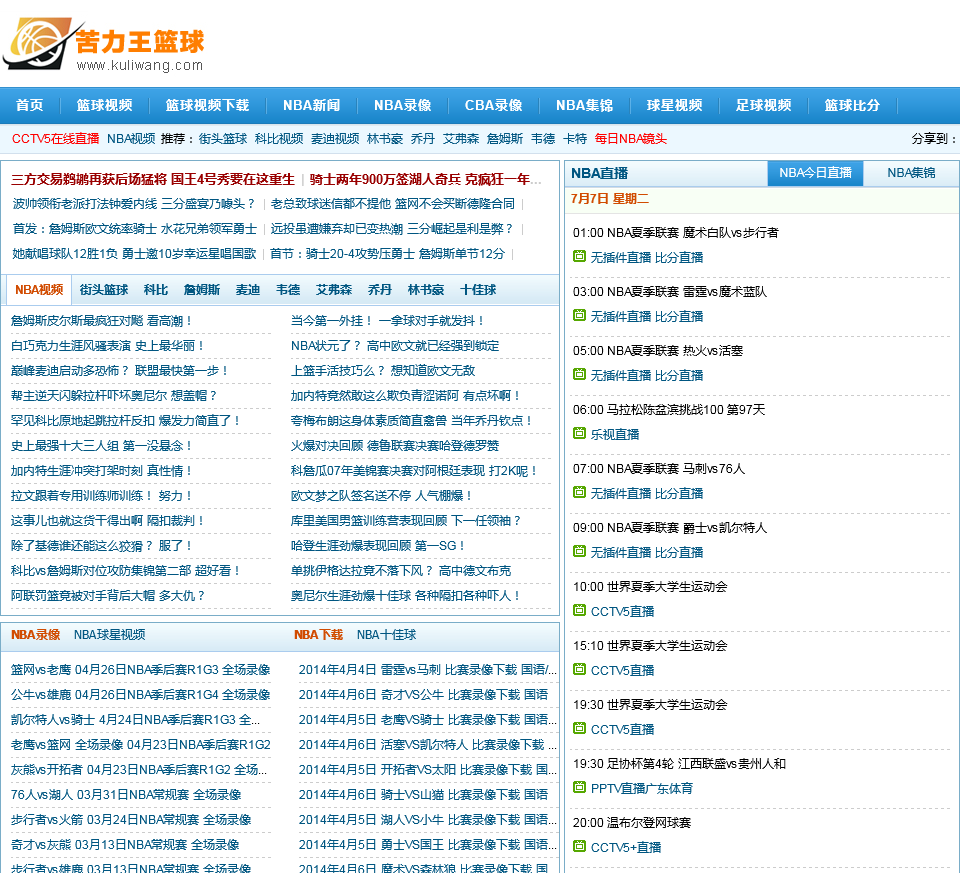Click TV icon under 魔术白队vs步行者 match
This screenshot has width=960, height=873.
(579, 257)
